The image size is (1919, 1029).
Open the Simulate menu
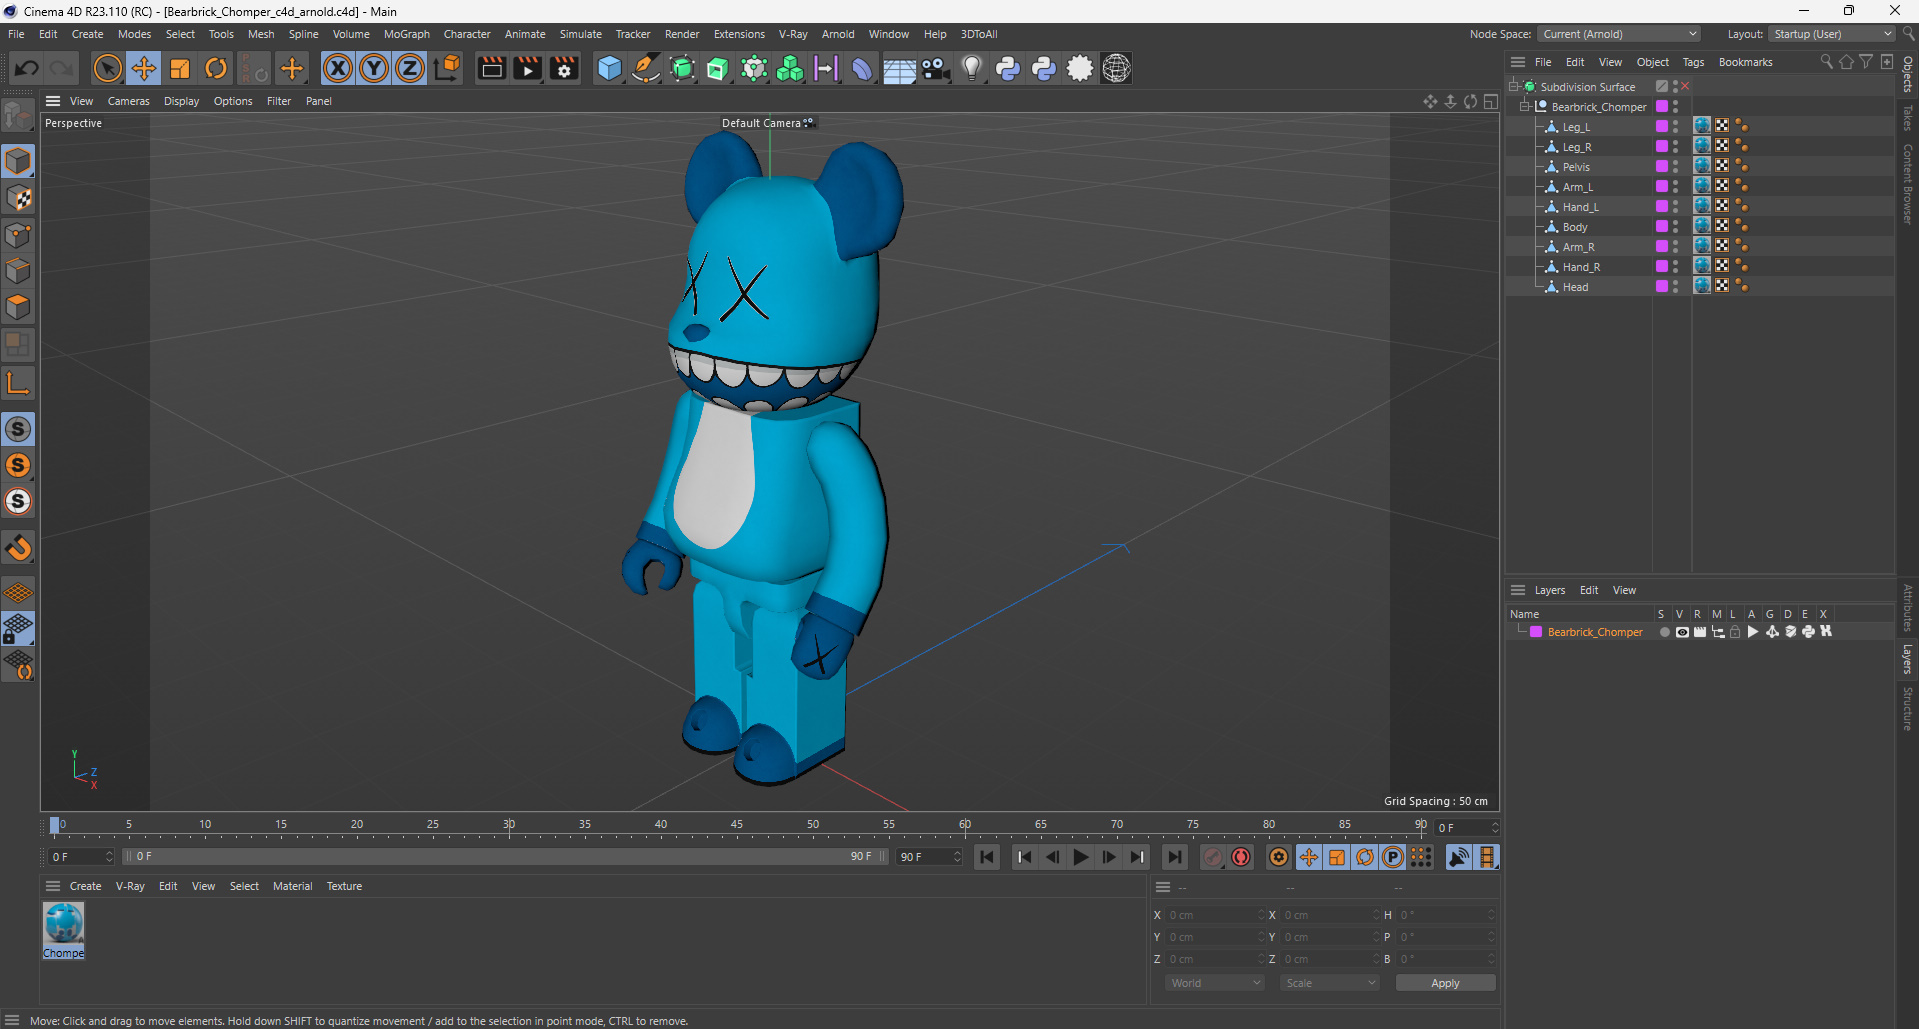580,34
